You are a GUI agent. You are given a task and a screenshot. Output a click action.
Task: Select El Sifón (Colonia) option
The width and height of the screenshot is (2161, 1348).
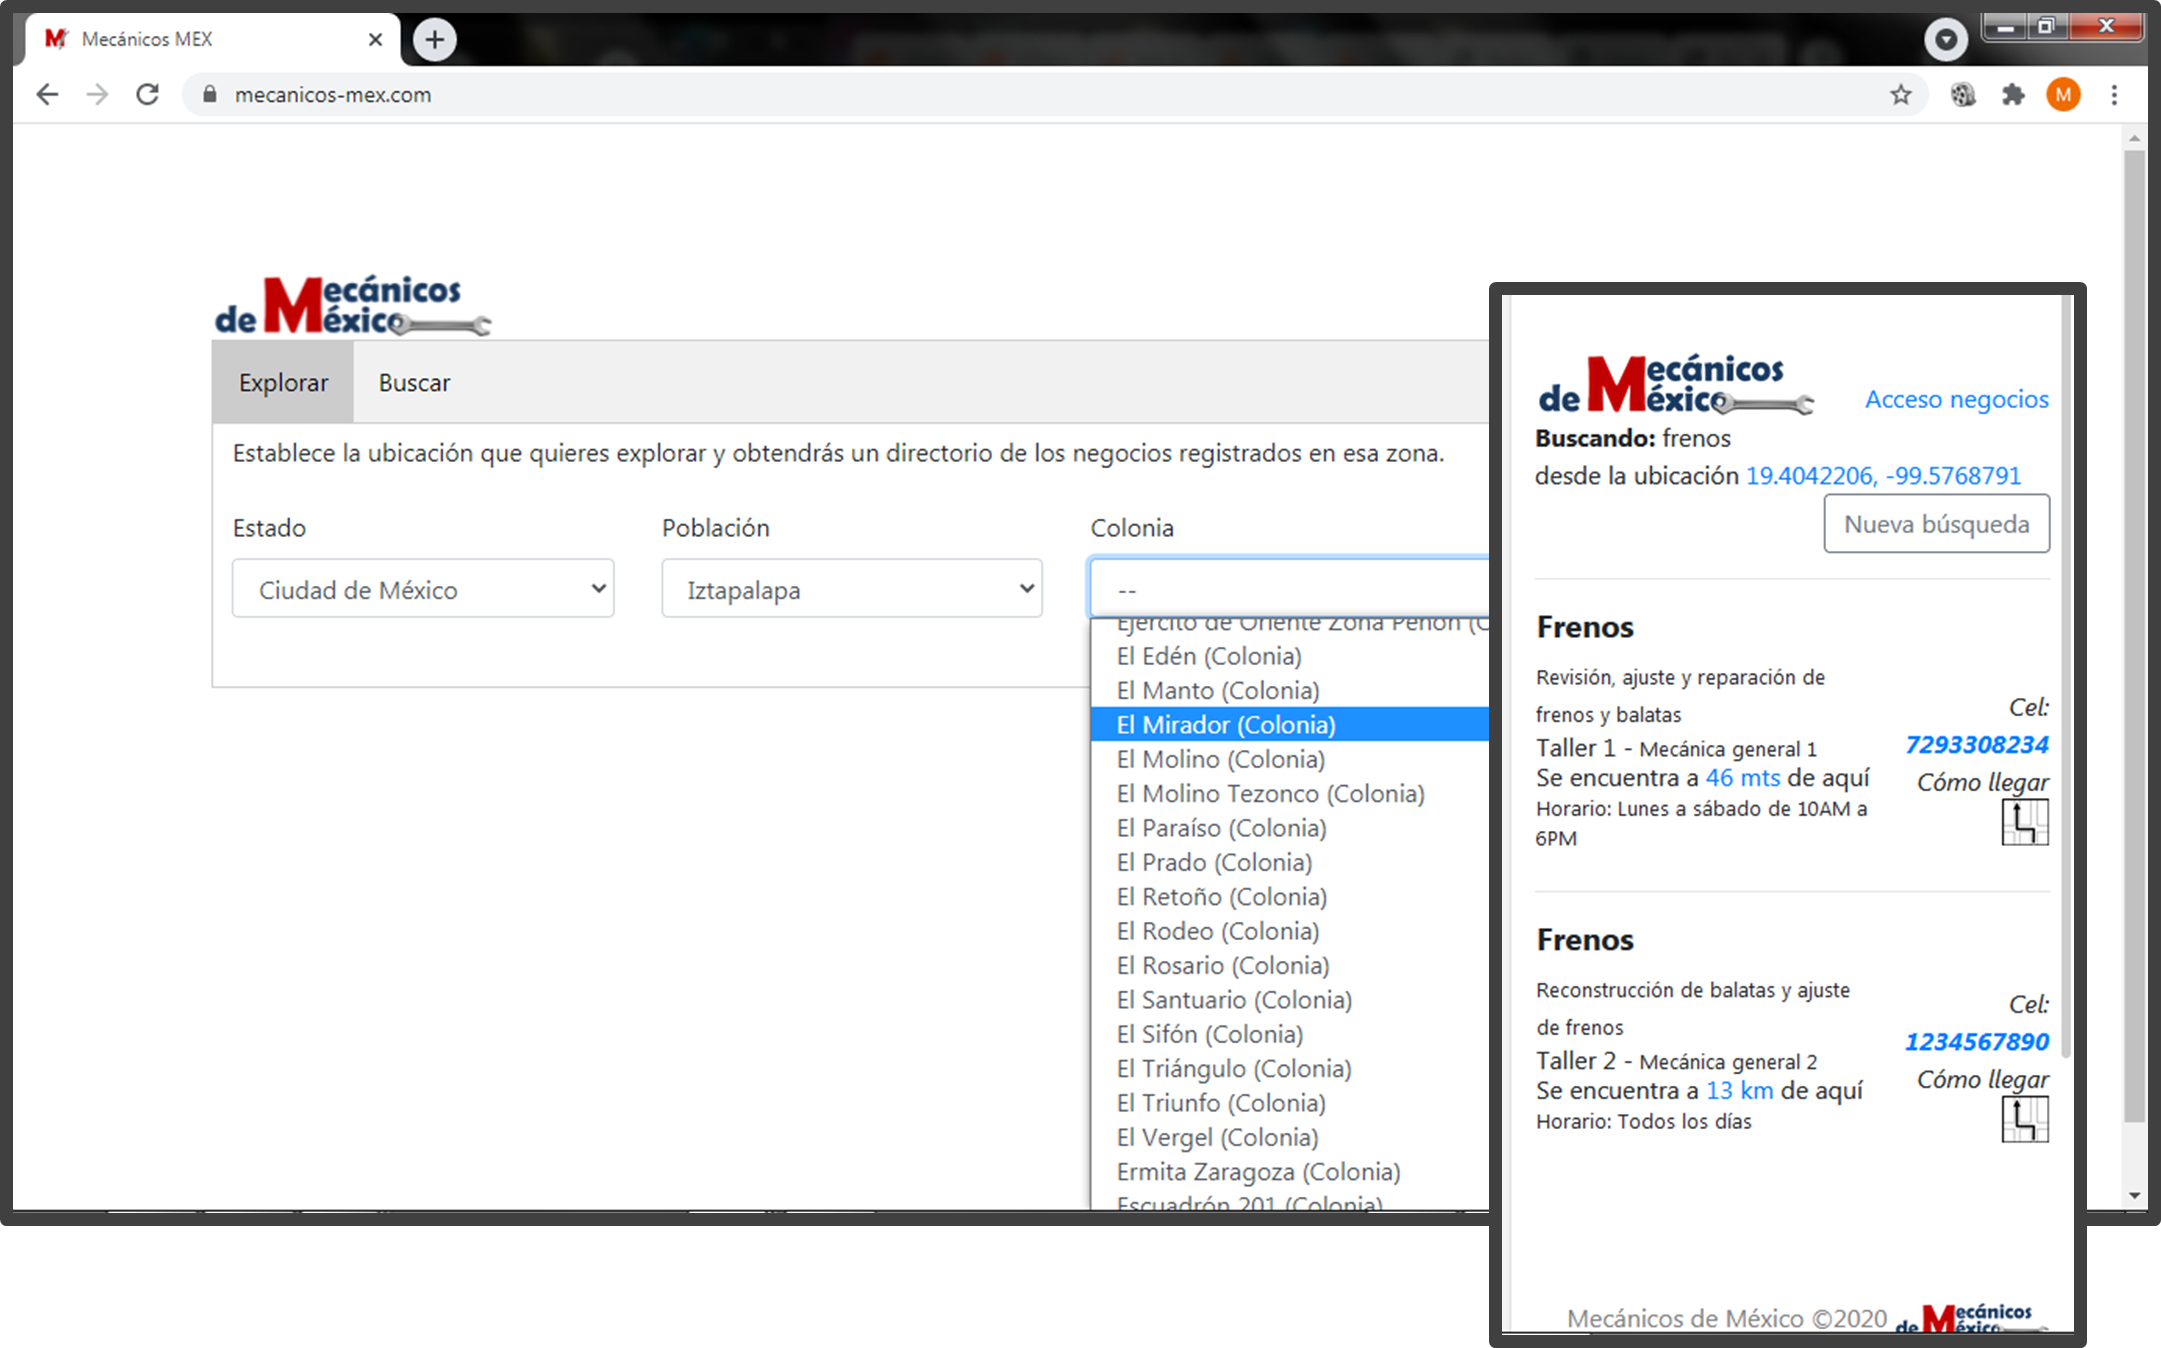[x=1289, y=1034]
